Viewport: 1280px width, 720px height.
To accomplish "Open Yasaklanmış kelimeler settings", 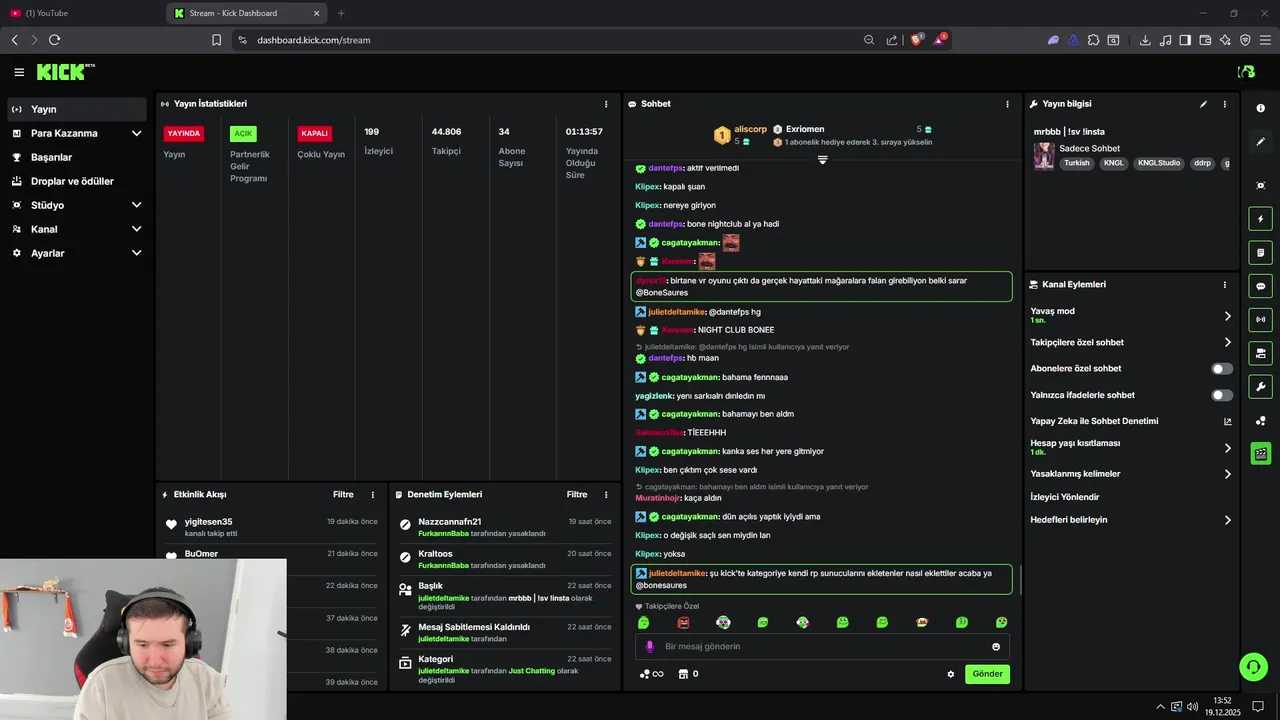I will 1131,474.
